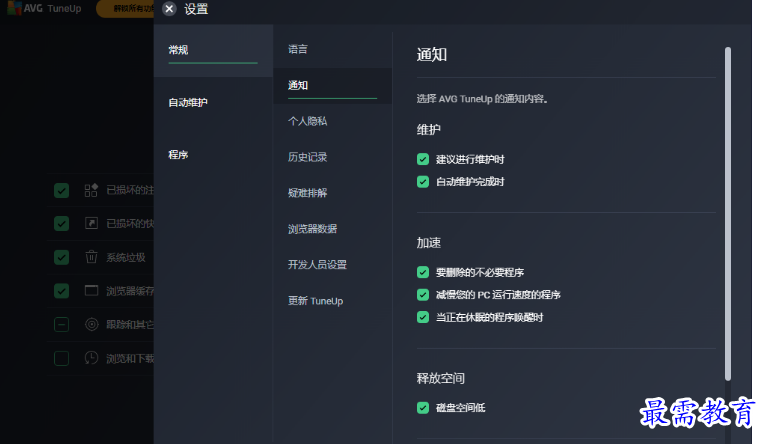Click the 系统垃圾 label in background list

click(126, 257)
